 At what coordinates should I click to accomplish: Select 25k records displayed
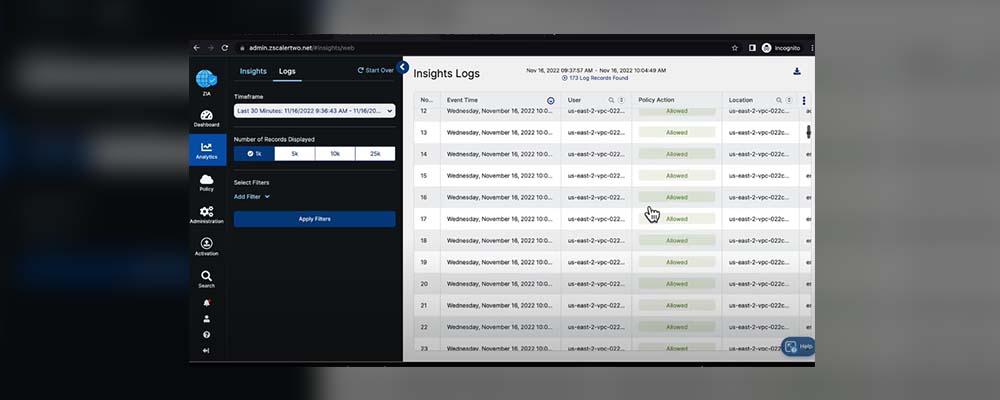tap(375, 154)
